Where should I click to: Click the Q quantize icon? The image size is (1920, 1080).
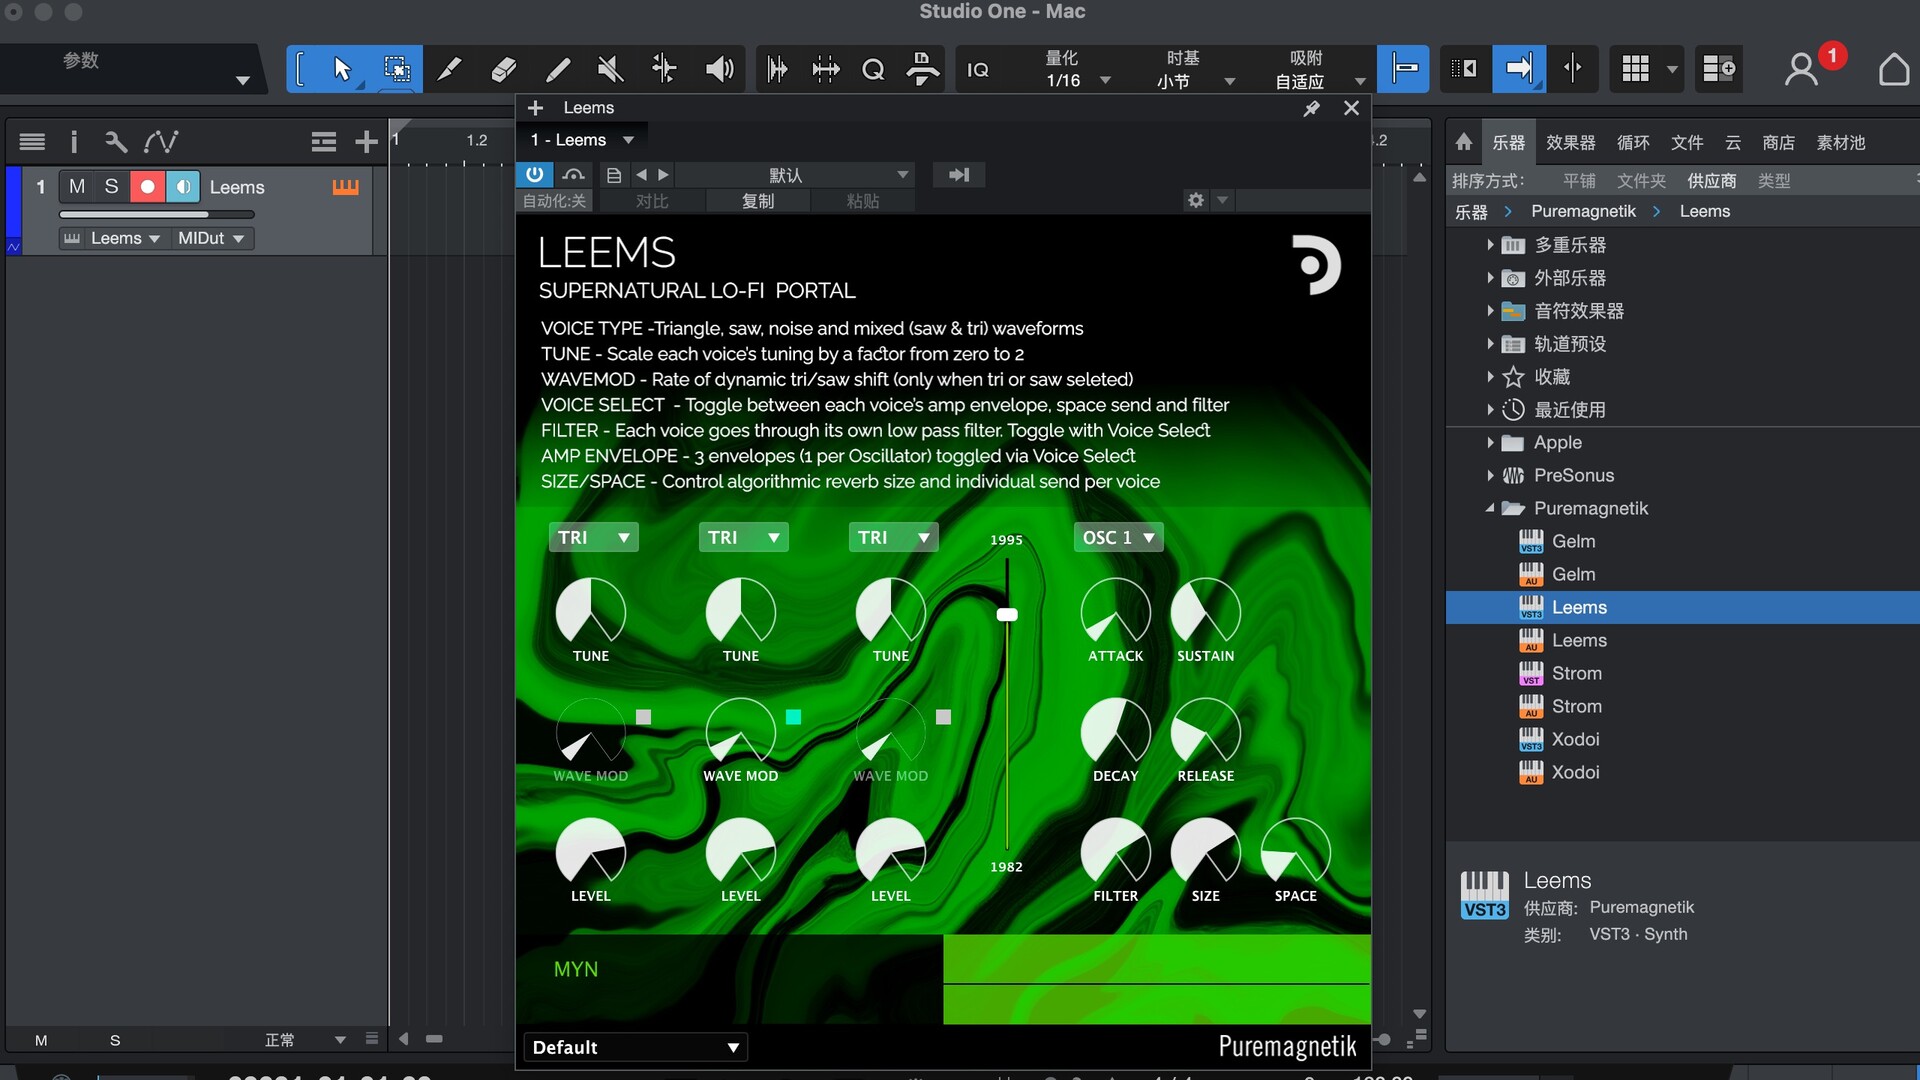click(873, 69)
